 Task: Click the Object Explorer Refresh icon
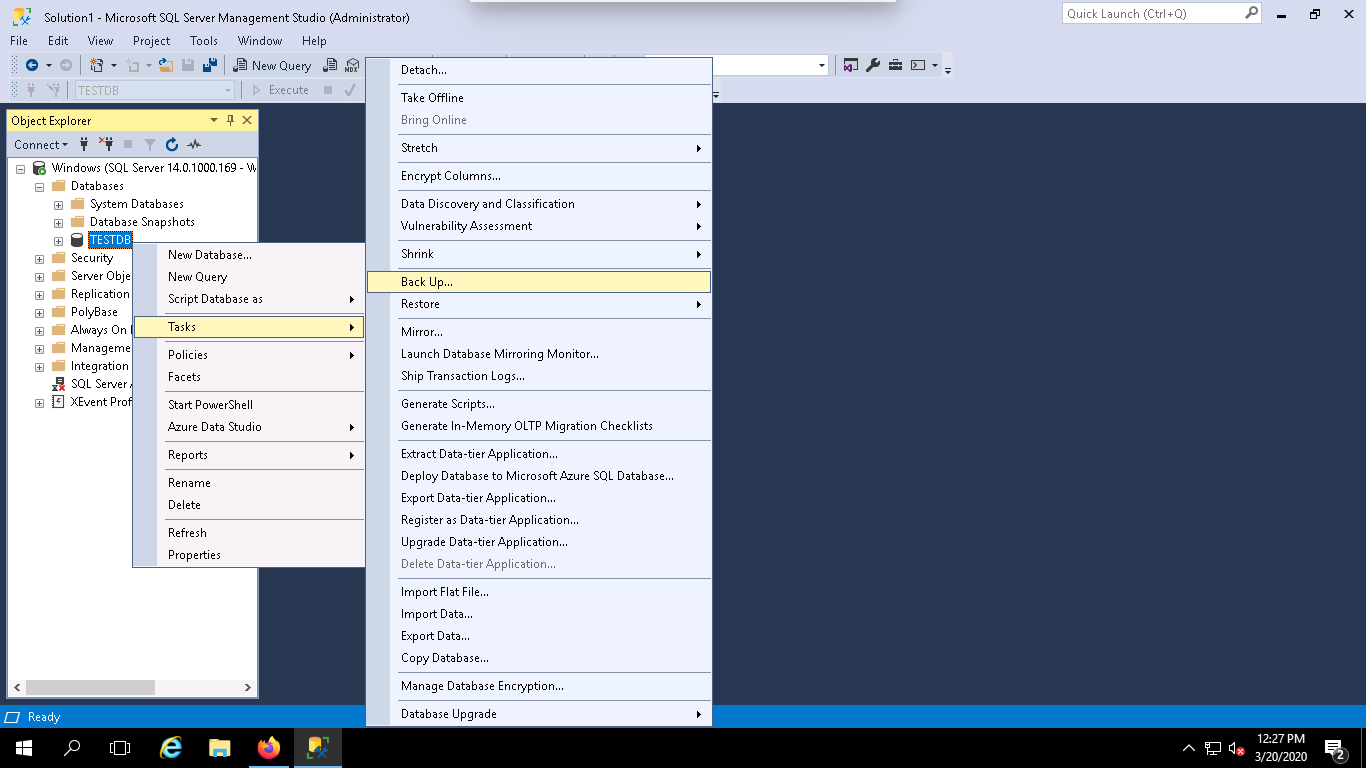click(x=172, y=144)
